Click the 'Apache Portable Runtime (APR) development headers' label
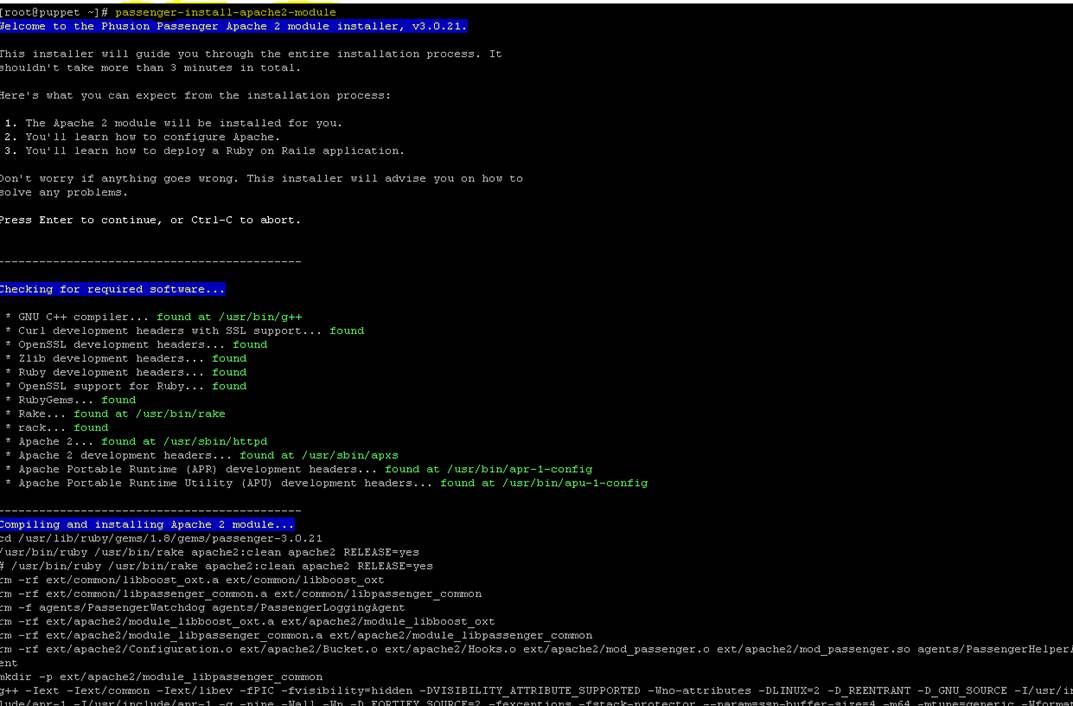Image resolution: width=1073 pixels, height=706 pixels. (x=198, y=469)
